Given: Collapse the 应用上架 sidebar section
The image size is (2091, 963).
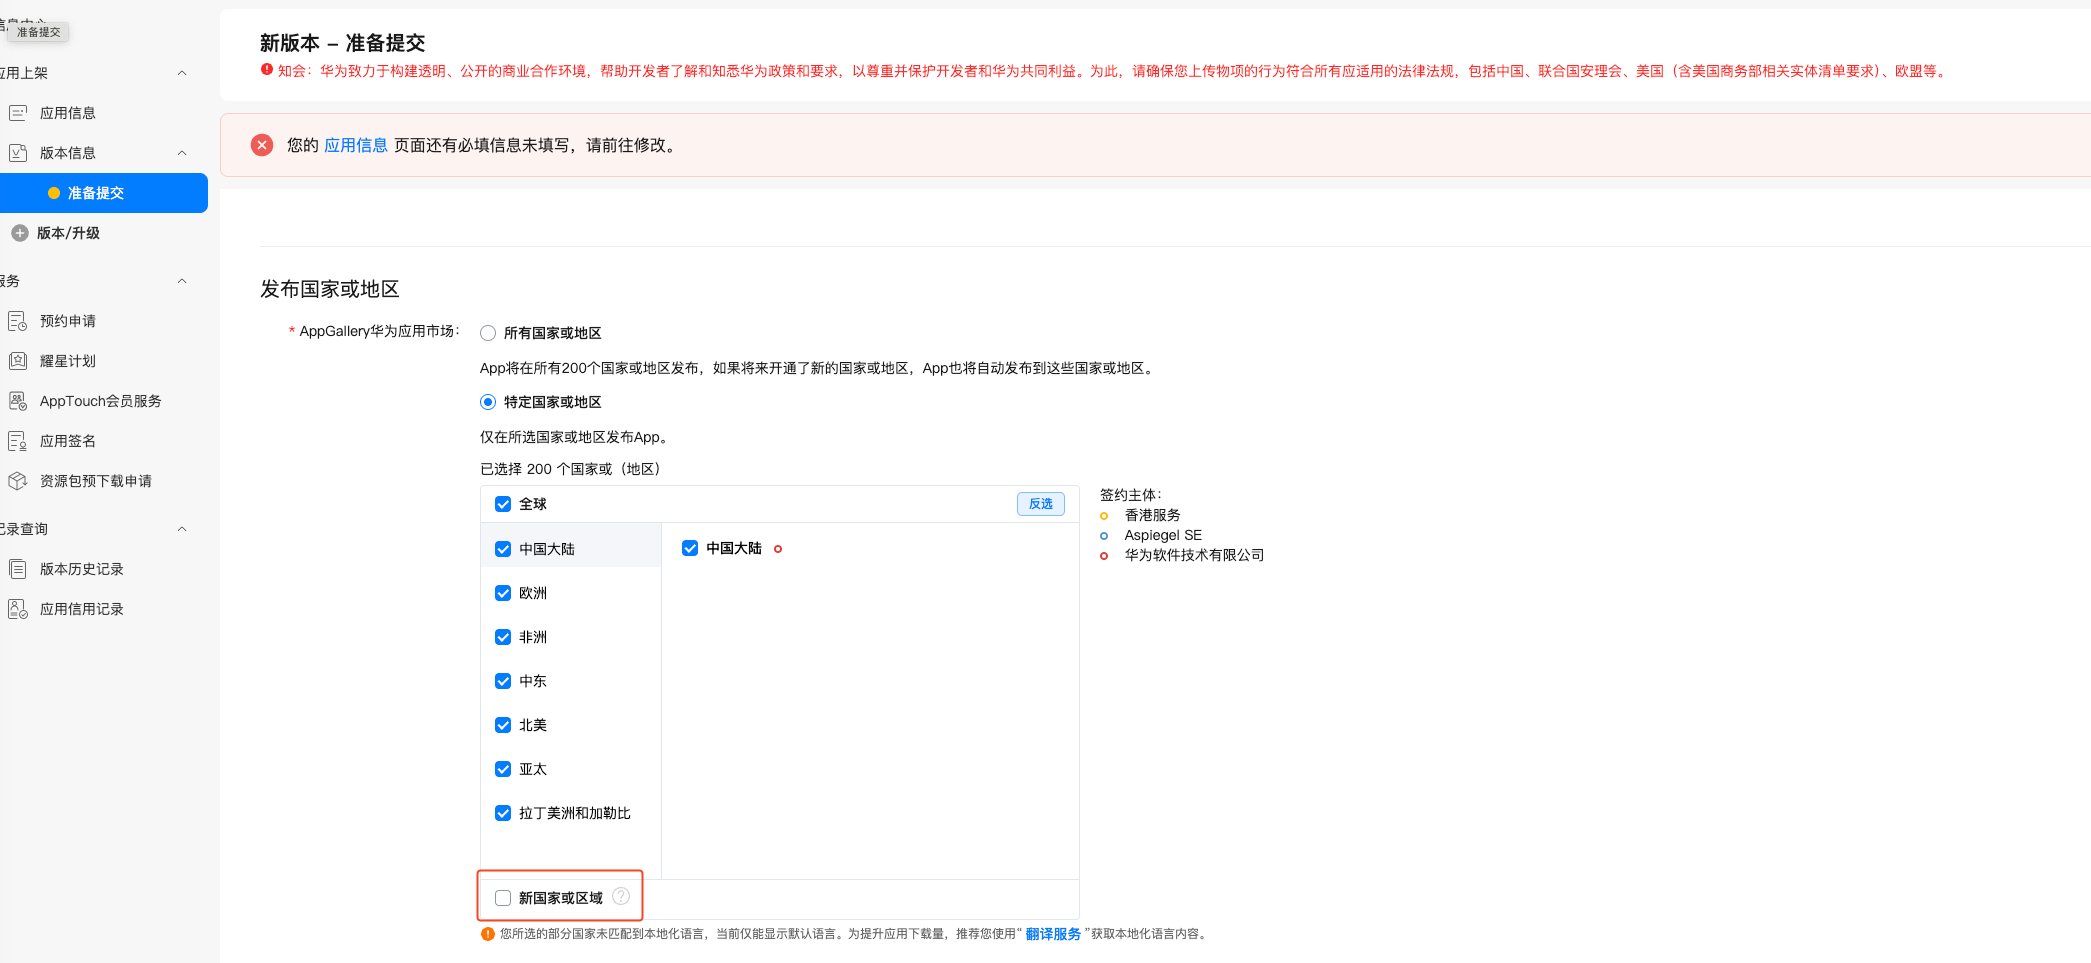Looking at the screenshot, I should 182,73.
